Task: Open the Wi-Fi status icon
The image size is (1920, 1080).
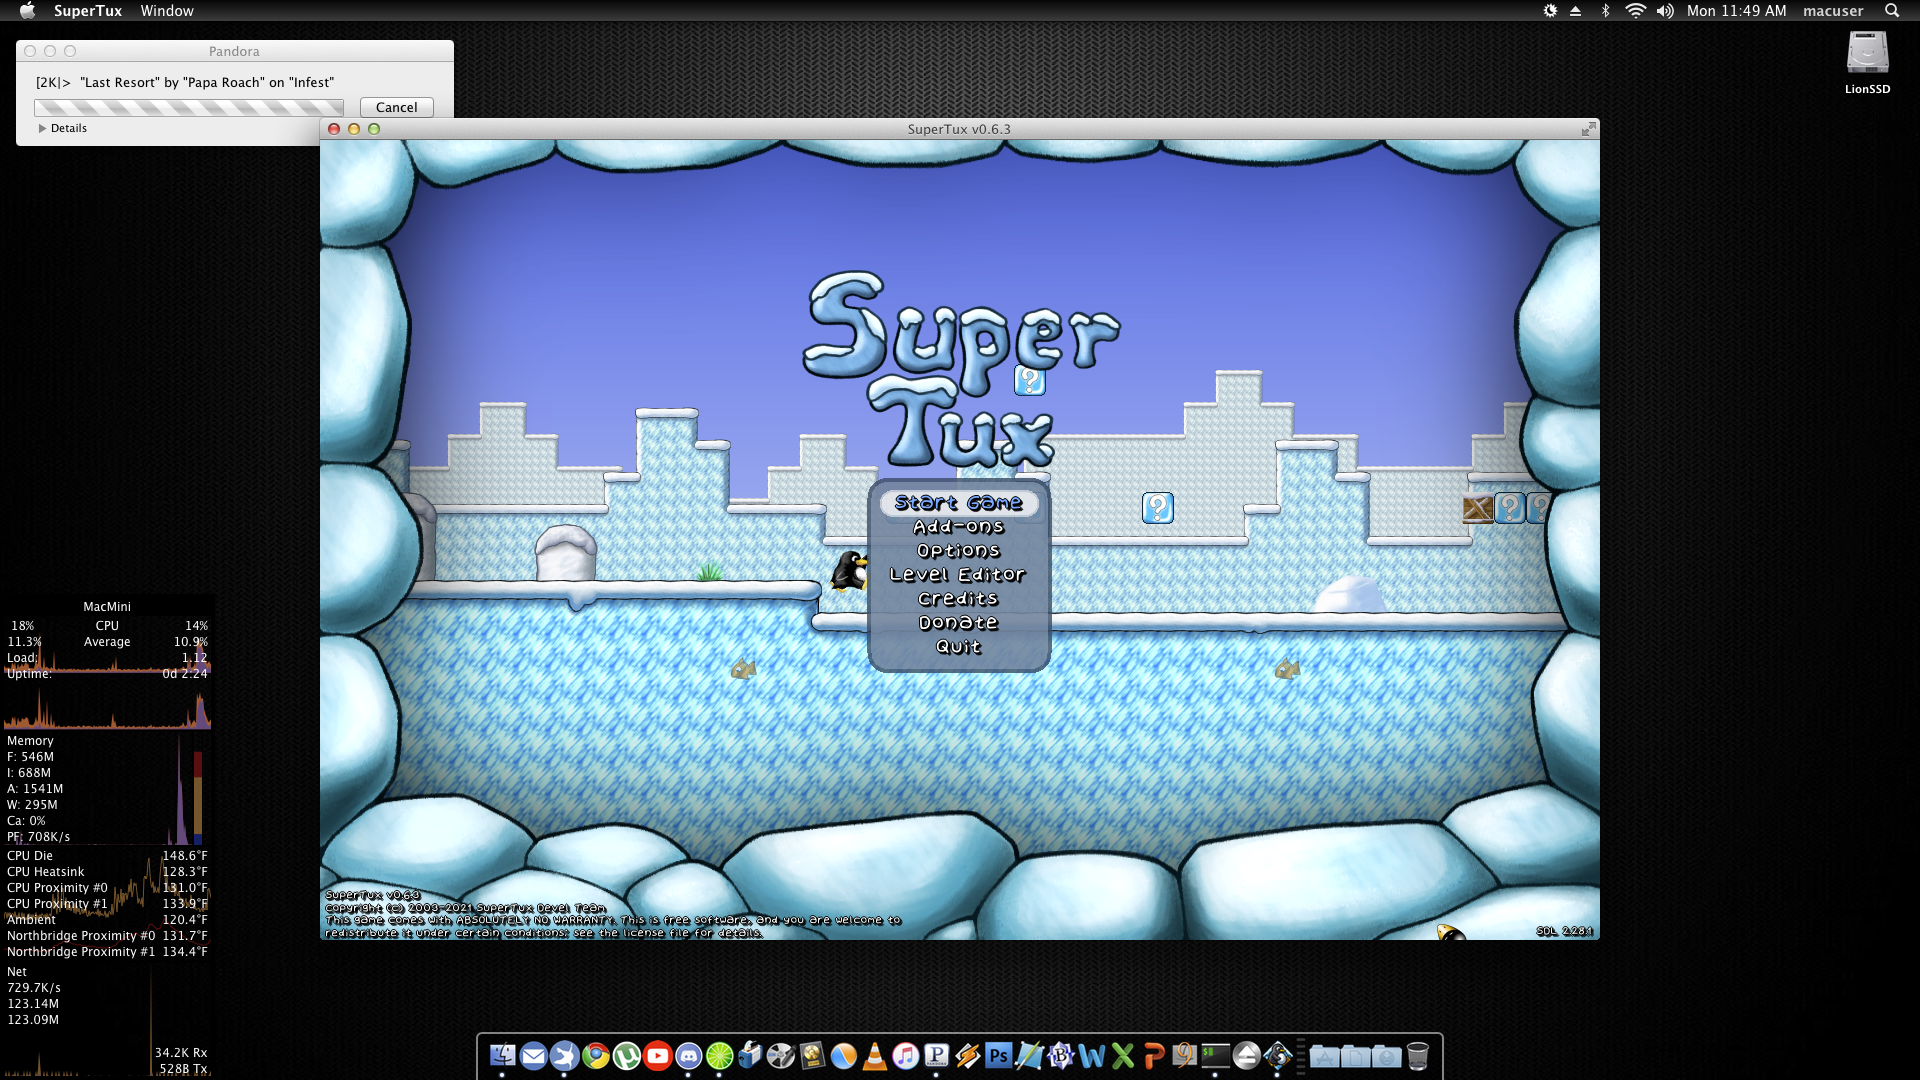Action: [1635, 11]
